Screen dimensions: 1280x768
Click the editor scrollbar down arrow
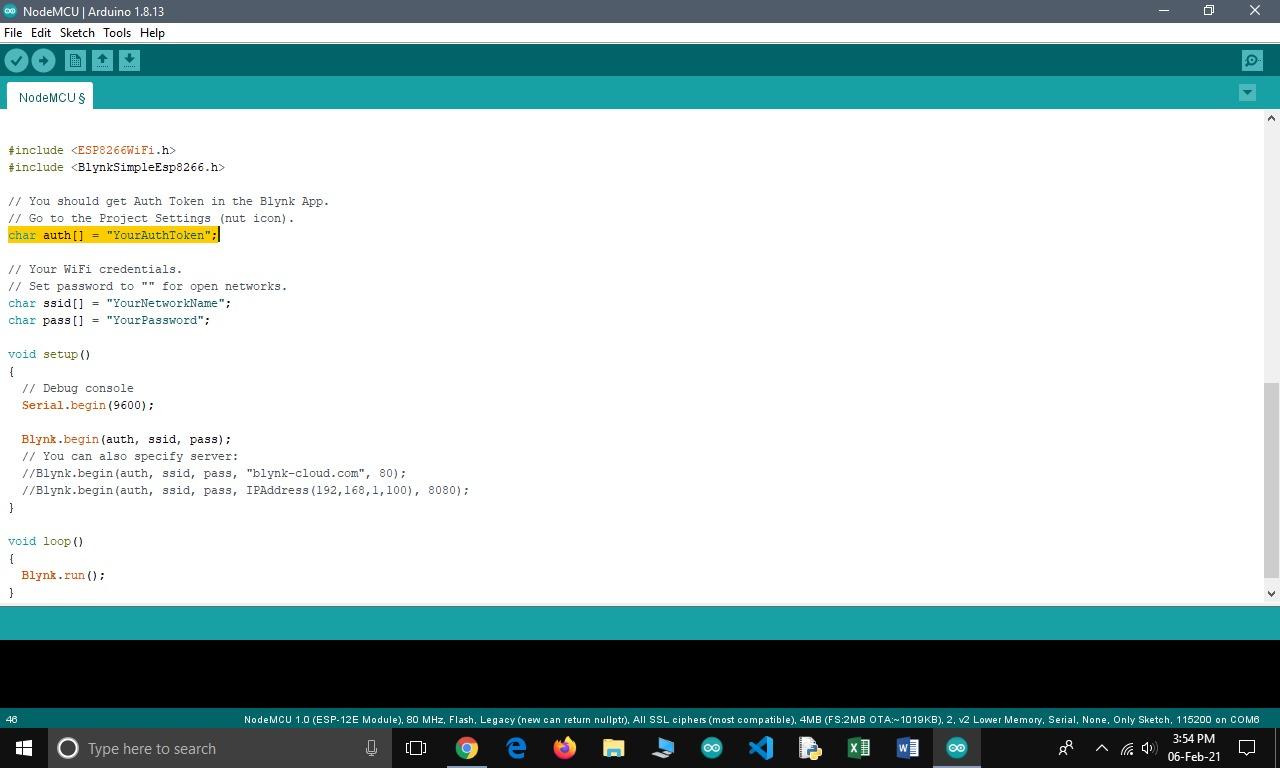pos(1271,594)
